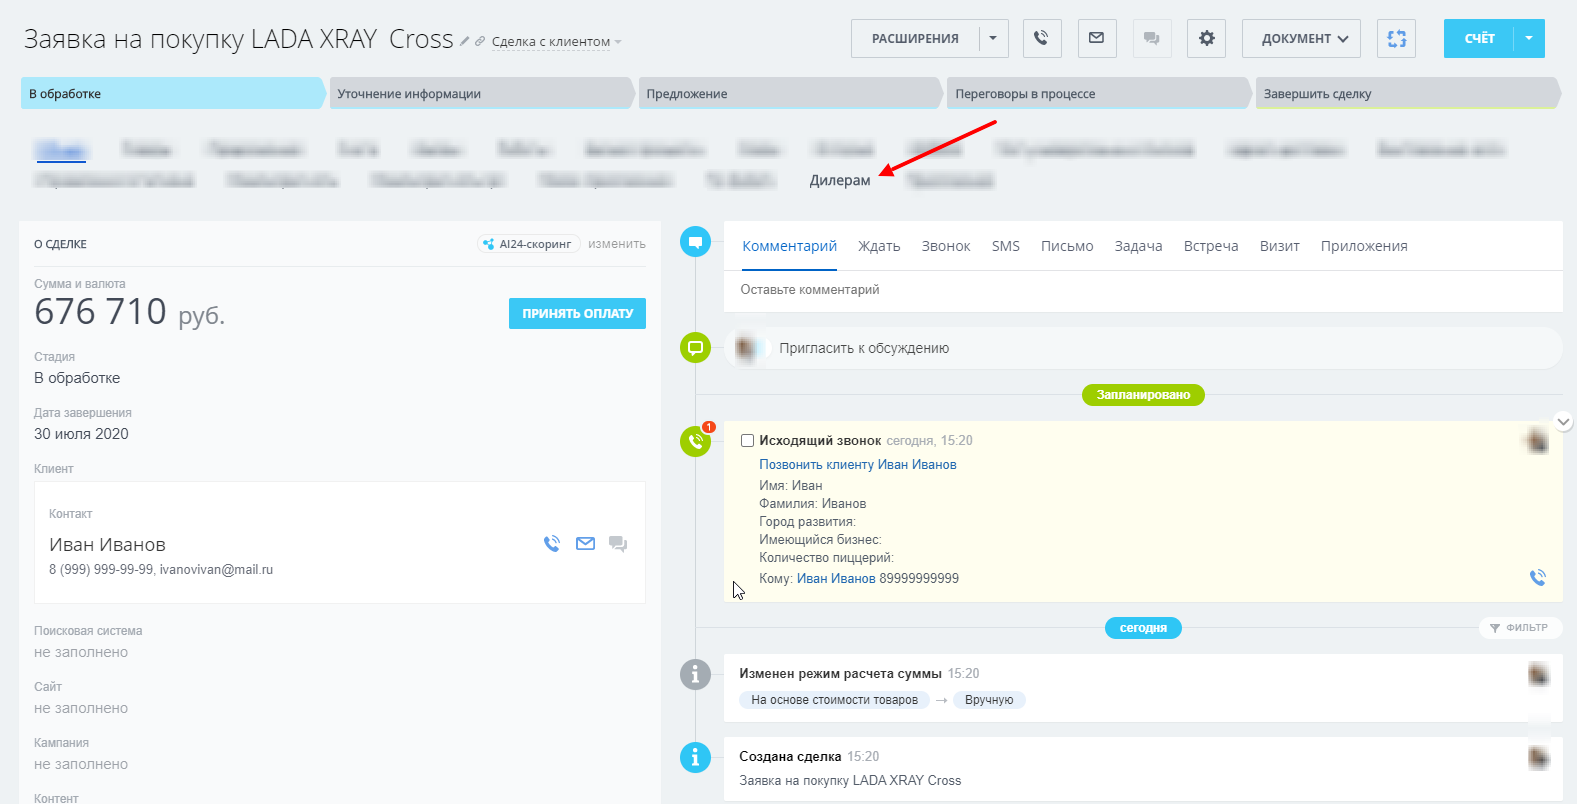Switch to the SMS tab
Image resolution: width=1577 pixels, height=804 pixels.
tap(1006, 246)
